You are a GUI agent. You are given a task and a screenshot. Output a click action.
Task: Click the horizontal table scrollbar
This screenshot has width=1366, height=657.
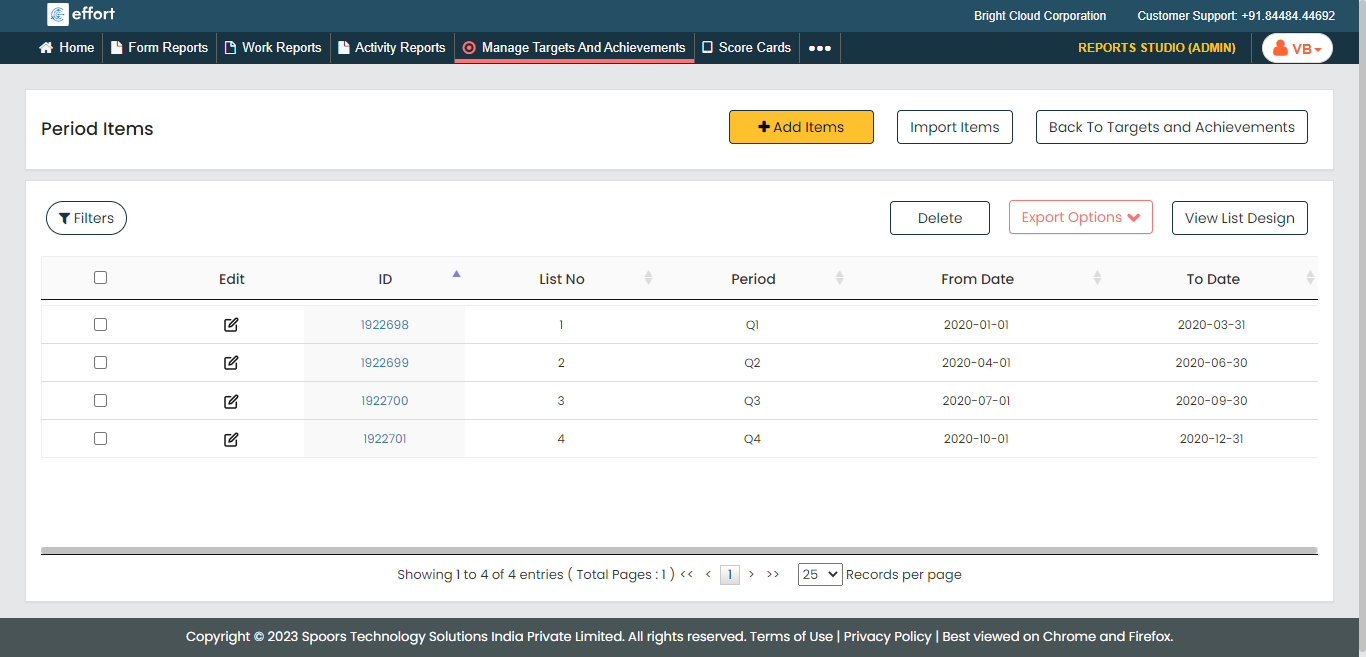[679, 550]
